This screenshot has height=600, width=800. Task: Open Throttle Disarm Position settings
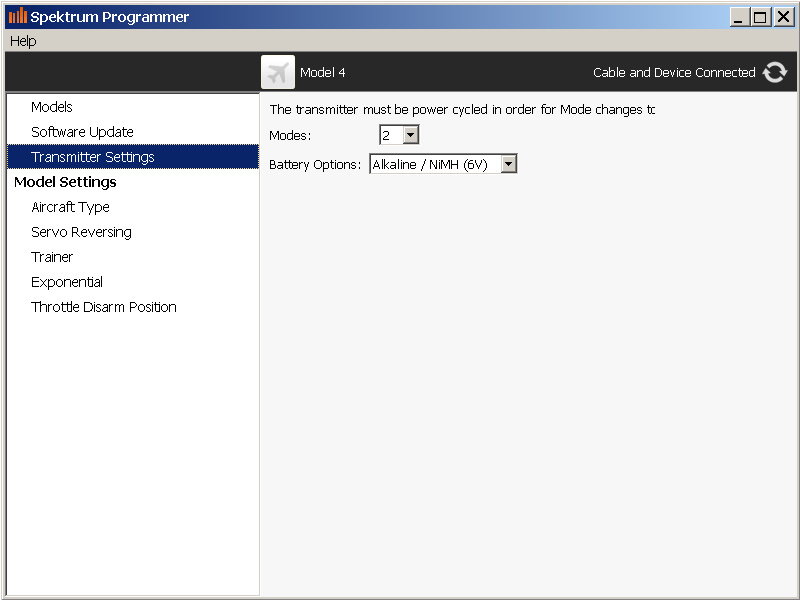pos(133,307)
